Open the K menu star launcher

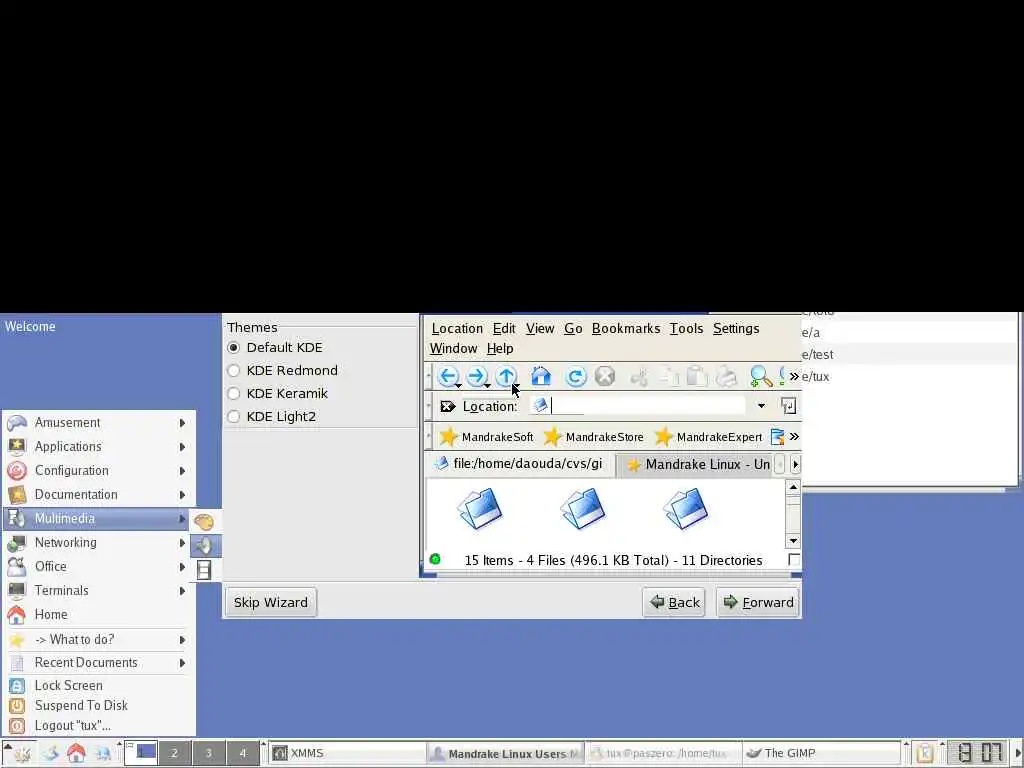coord(22,753)
